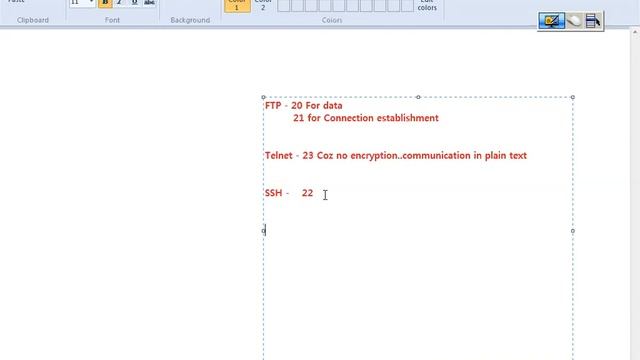Screen dimensions: 640x360
Task: Toggle Italic text formatting
Action: point(120,3)
